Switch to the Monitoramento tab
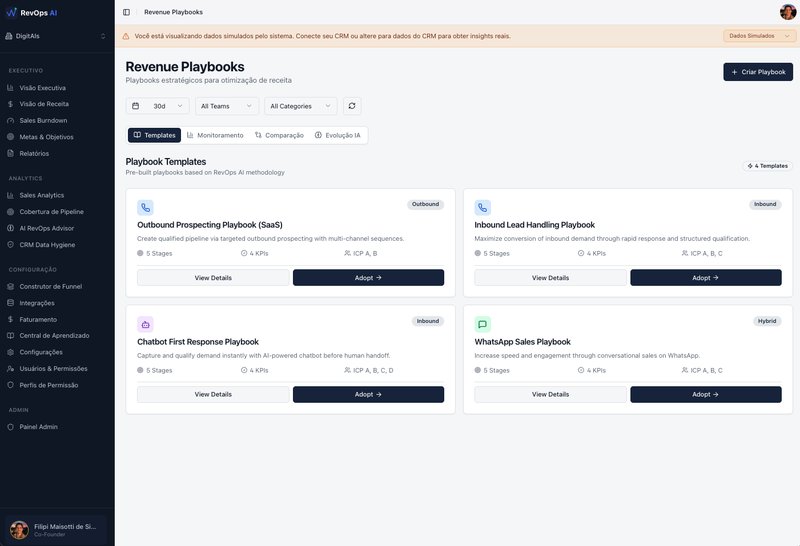This screenshot has height=546, width=800. [215, 135]
